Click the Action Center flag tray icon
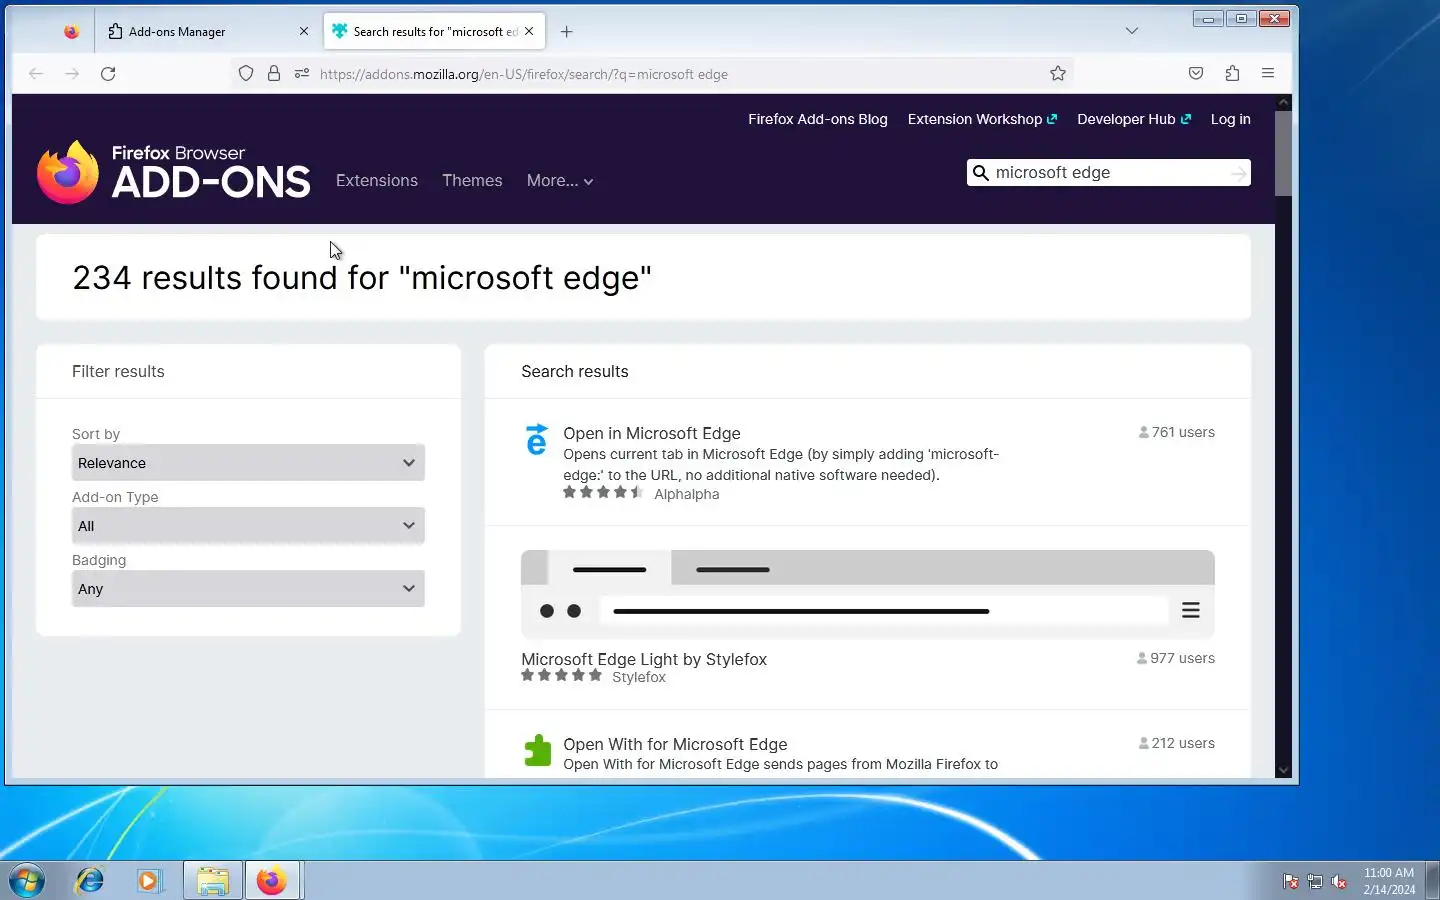Viewport: 1440px width, 900px height. pyautogui.click(x=1291, y=882)
